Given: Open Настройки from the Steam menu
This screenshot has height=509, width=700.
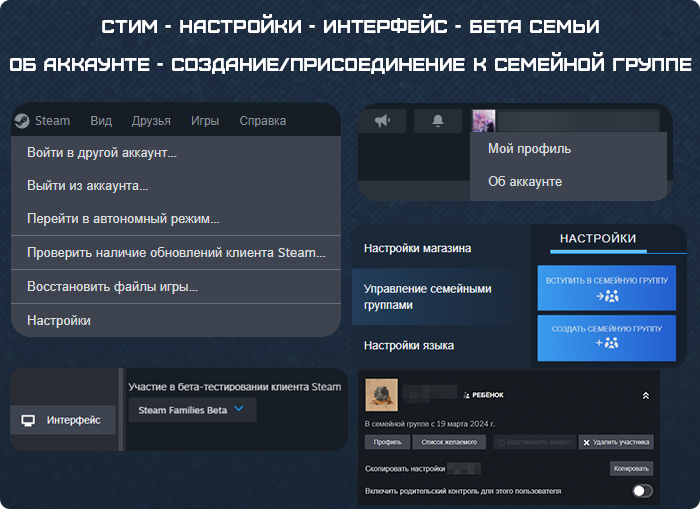Looking at the screenshot, I should pos(176,321).
